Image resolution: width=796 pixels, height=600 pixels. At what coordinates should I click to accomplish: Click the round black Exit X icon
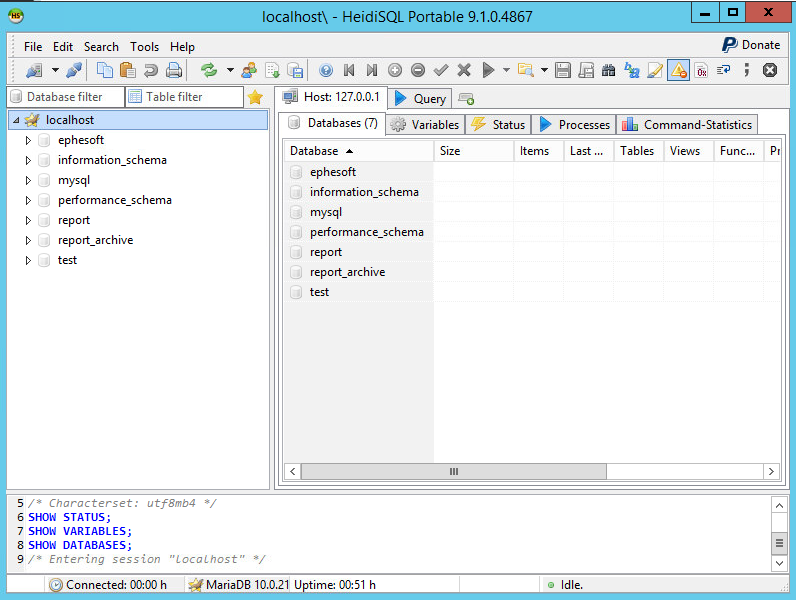(770, 70)
